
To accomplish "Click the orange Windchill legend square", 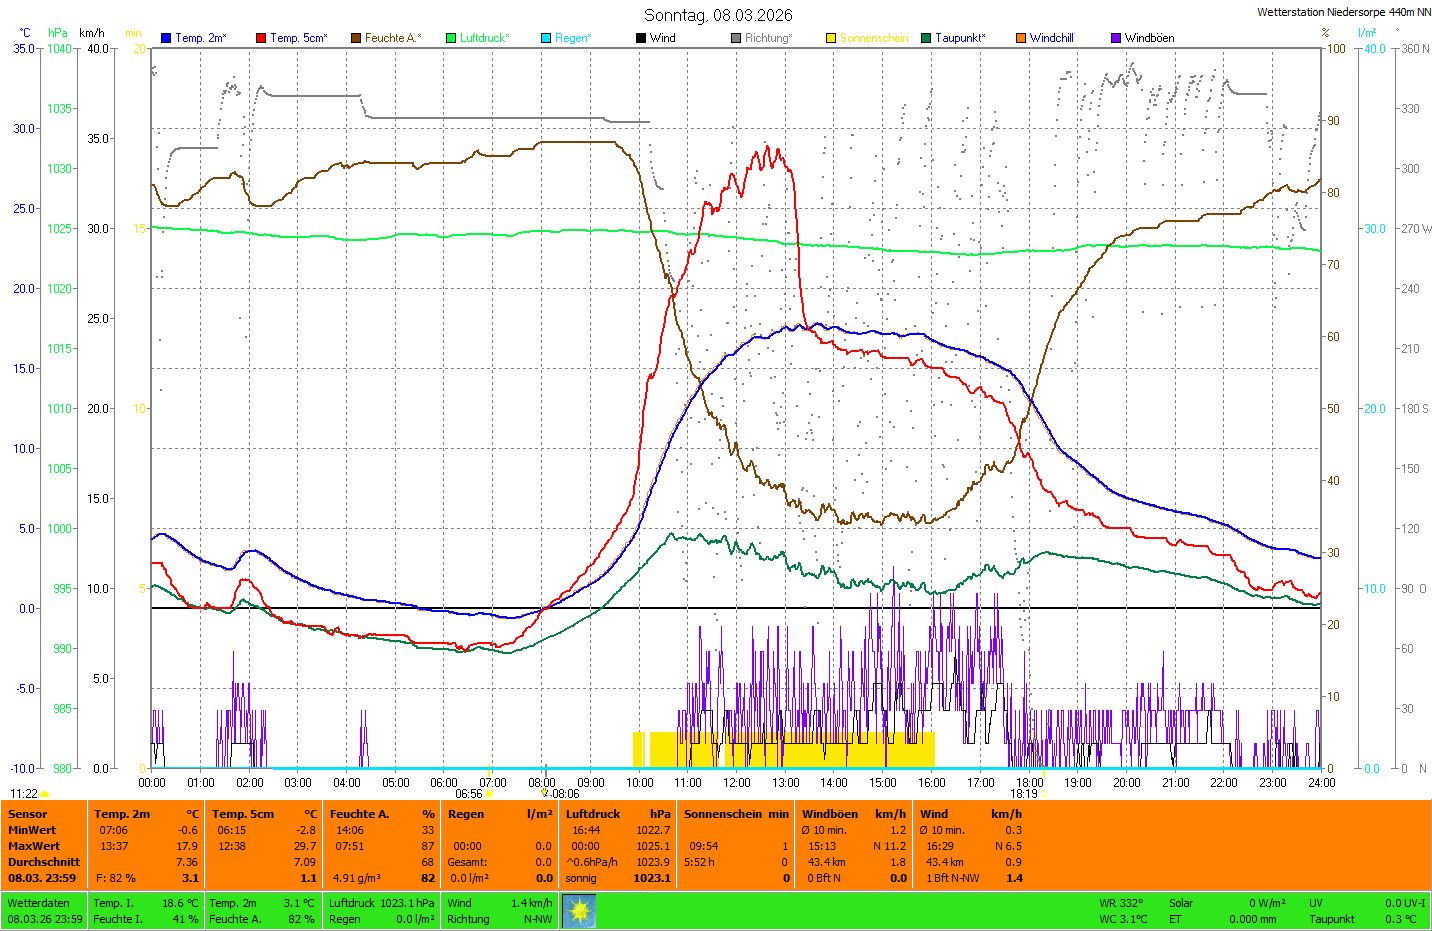I will 1021,38.
